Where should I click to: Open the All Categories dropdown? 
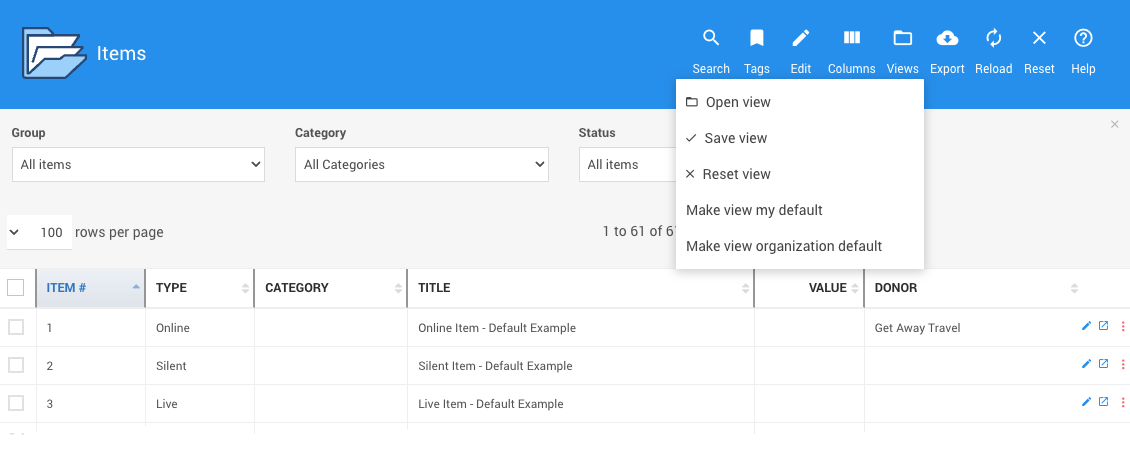(x=421, y=165)
